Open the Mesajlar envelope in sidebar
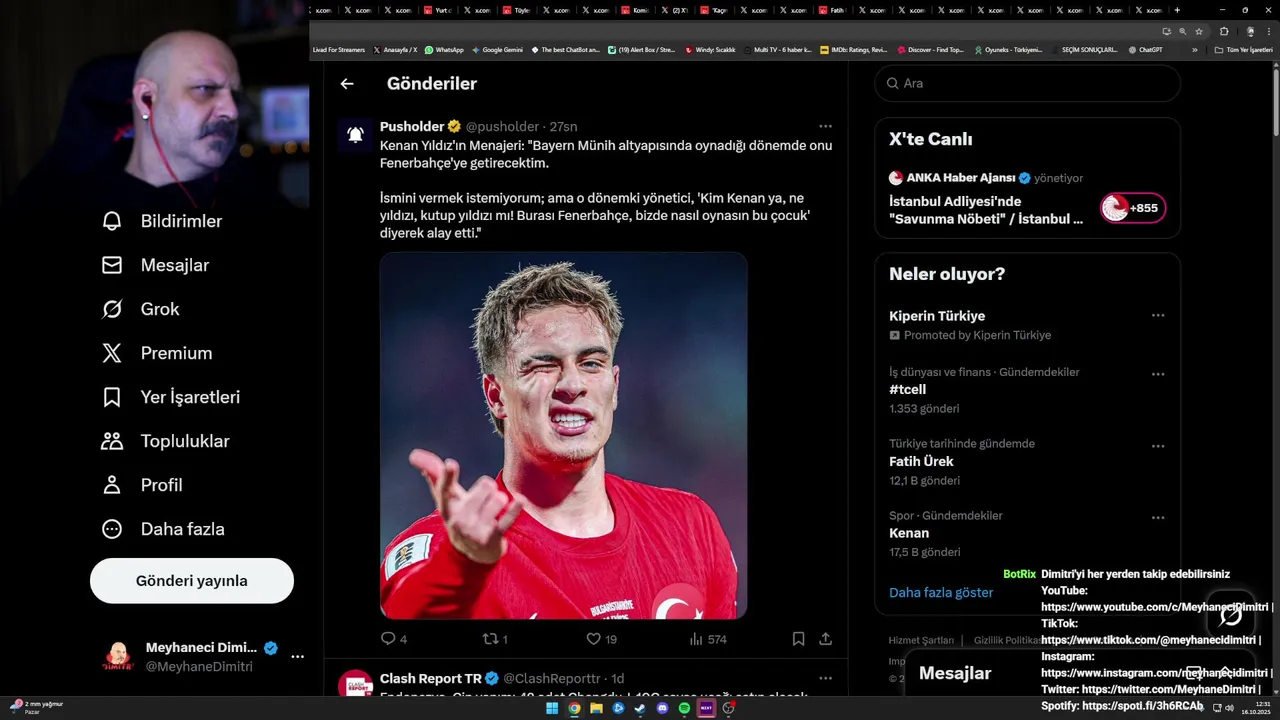Screen dimensions: 1280x720 pos(155,265)
